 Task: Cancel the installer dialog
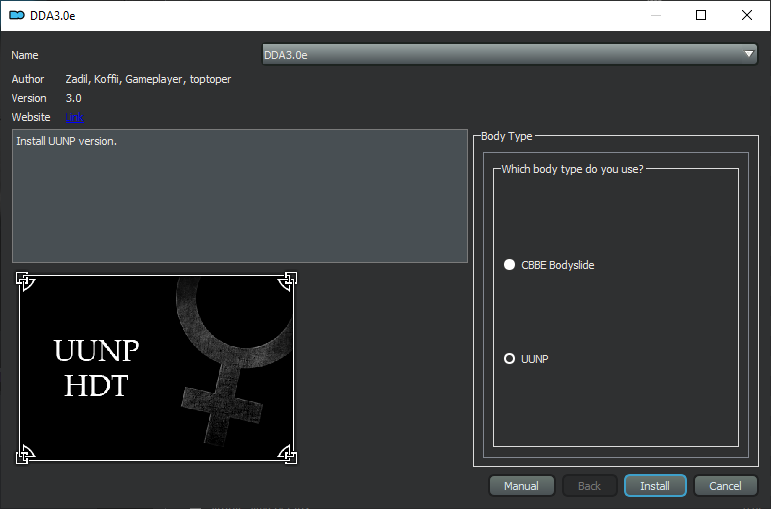coord(725,486)
